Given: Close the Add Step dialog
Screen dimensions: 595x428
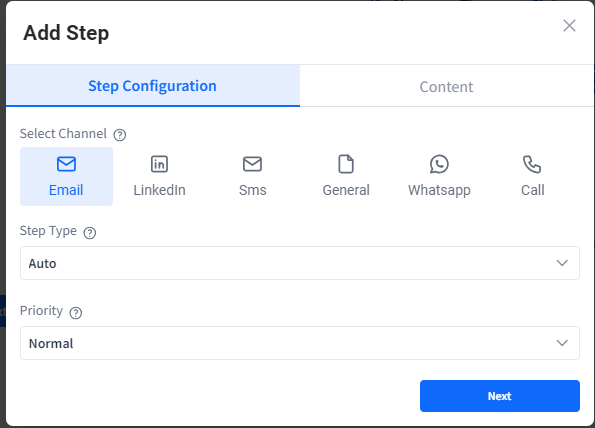Looking at the screenshot, I should 569,26.
